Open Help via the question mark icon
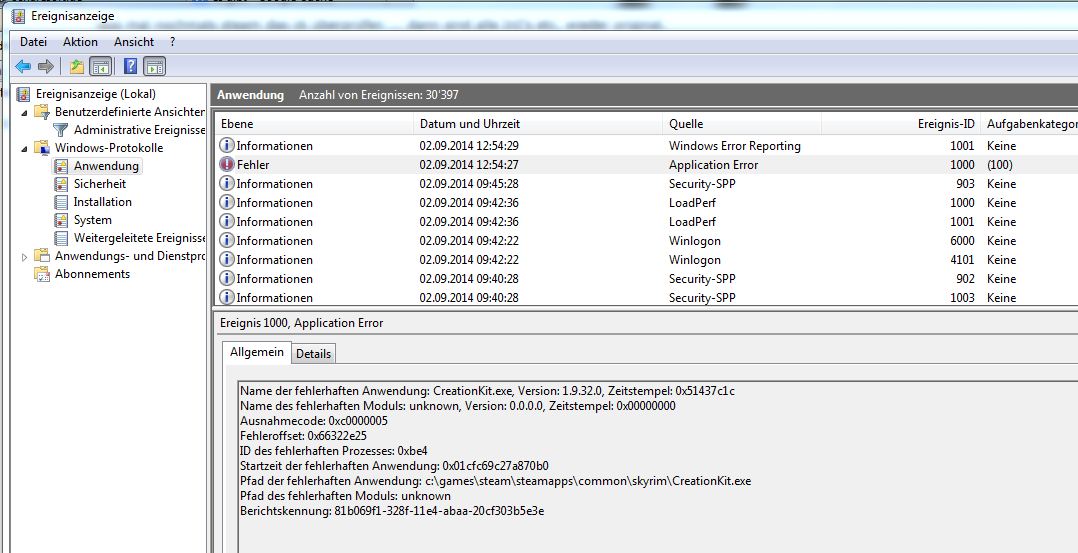The height and width of the screenshot is (553, 1078). (130, 67)
